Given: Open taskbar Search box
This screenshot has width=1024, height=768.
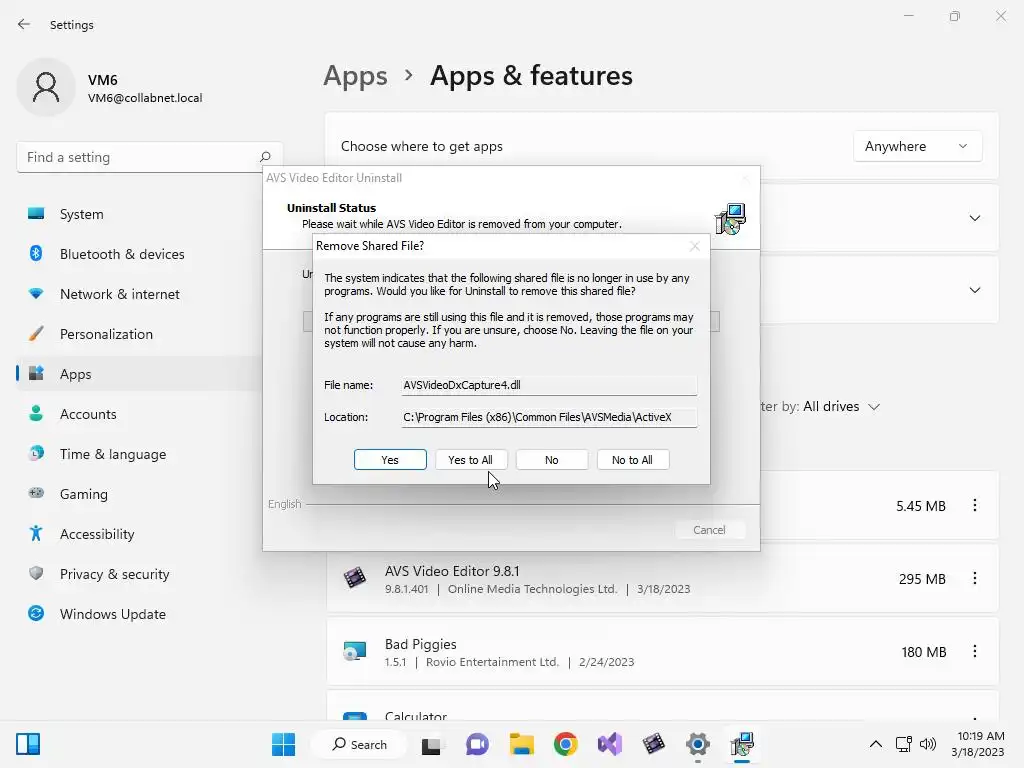Looking at the screenshot, I should pos(359,744).
